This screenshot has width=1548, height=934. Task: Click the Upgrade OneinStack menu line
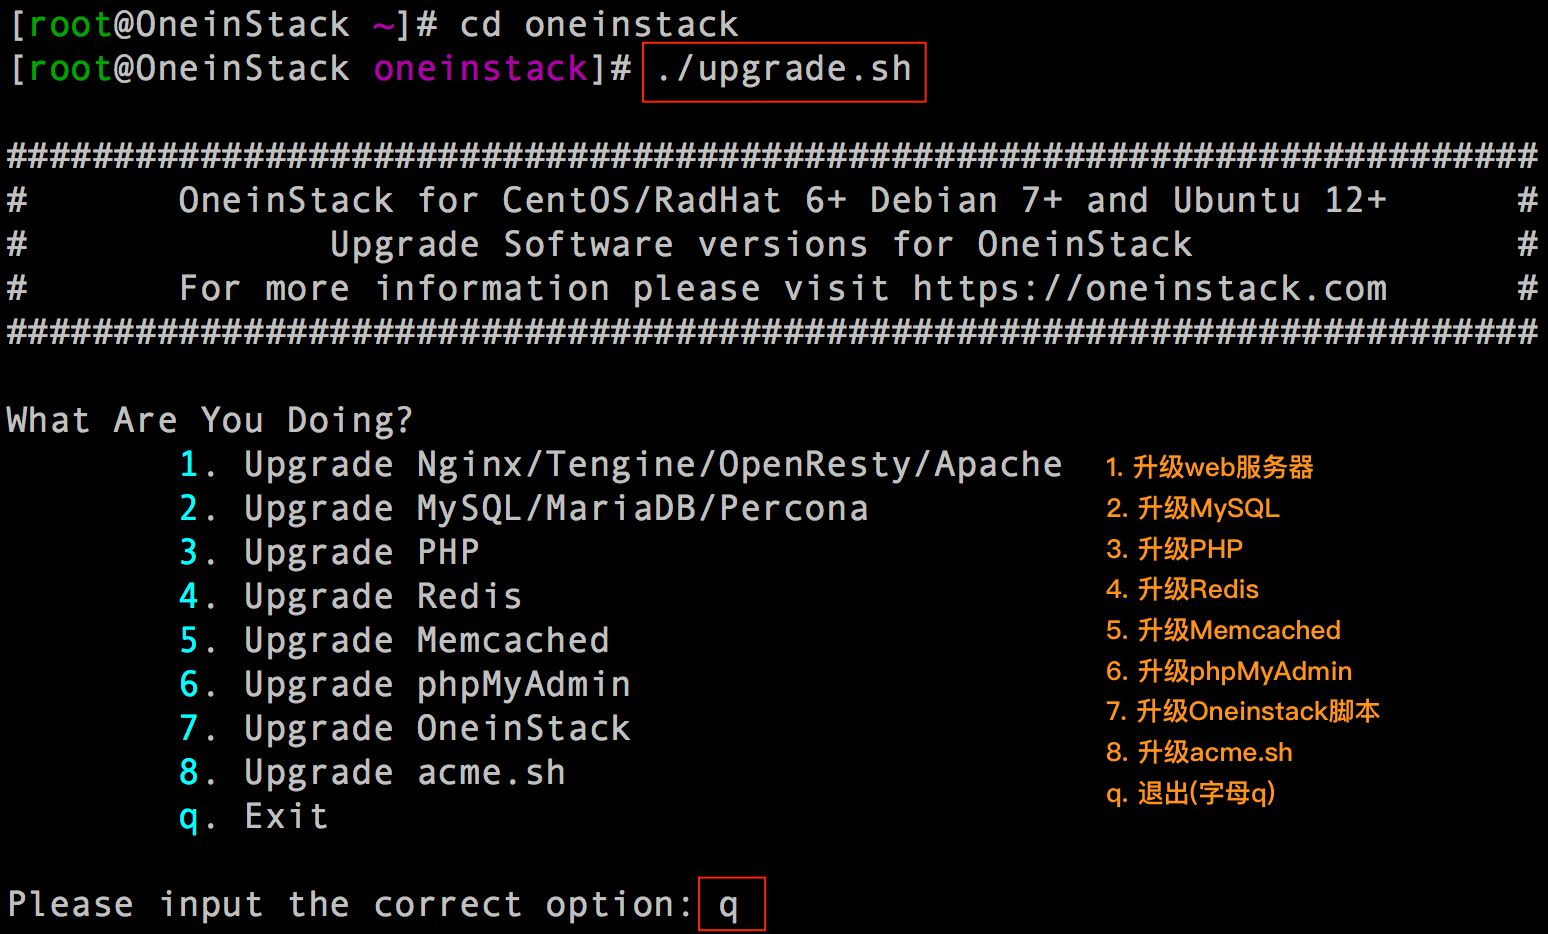click(x=437, y=729)
